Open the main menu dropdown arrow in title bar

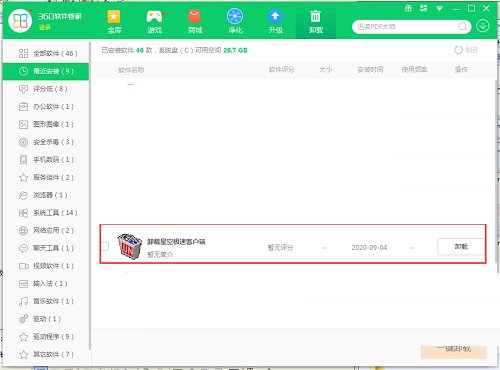(x=439, y=9)
